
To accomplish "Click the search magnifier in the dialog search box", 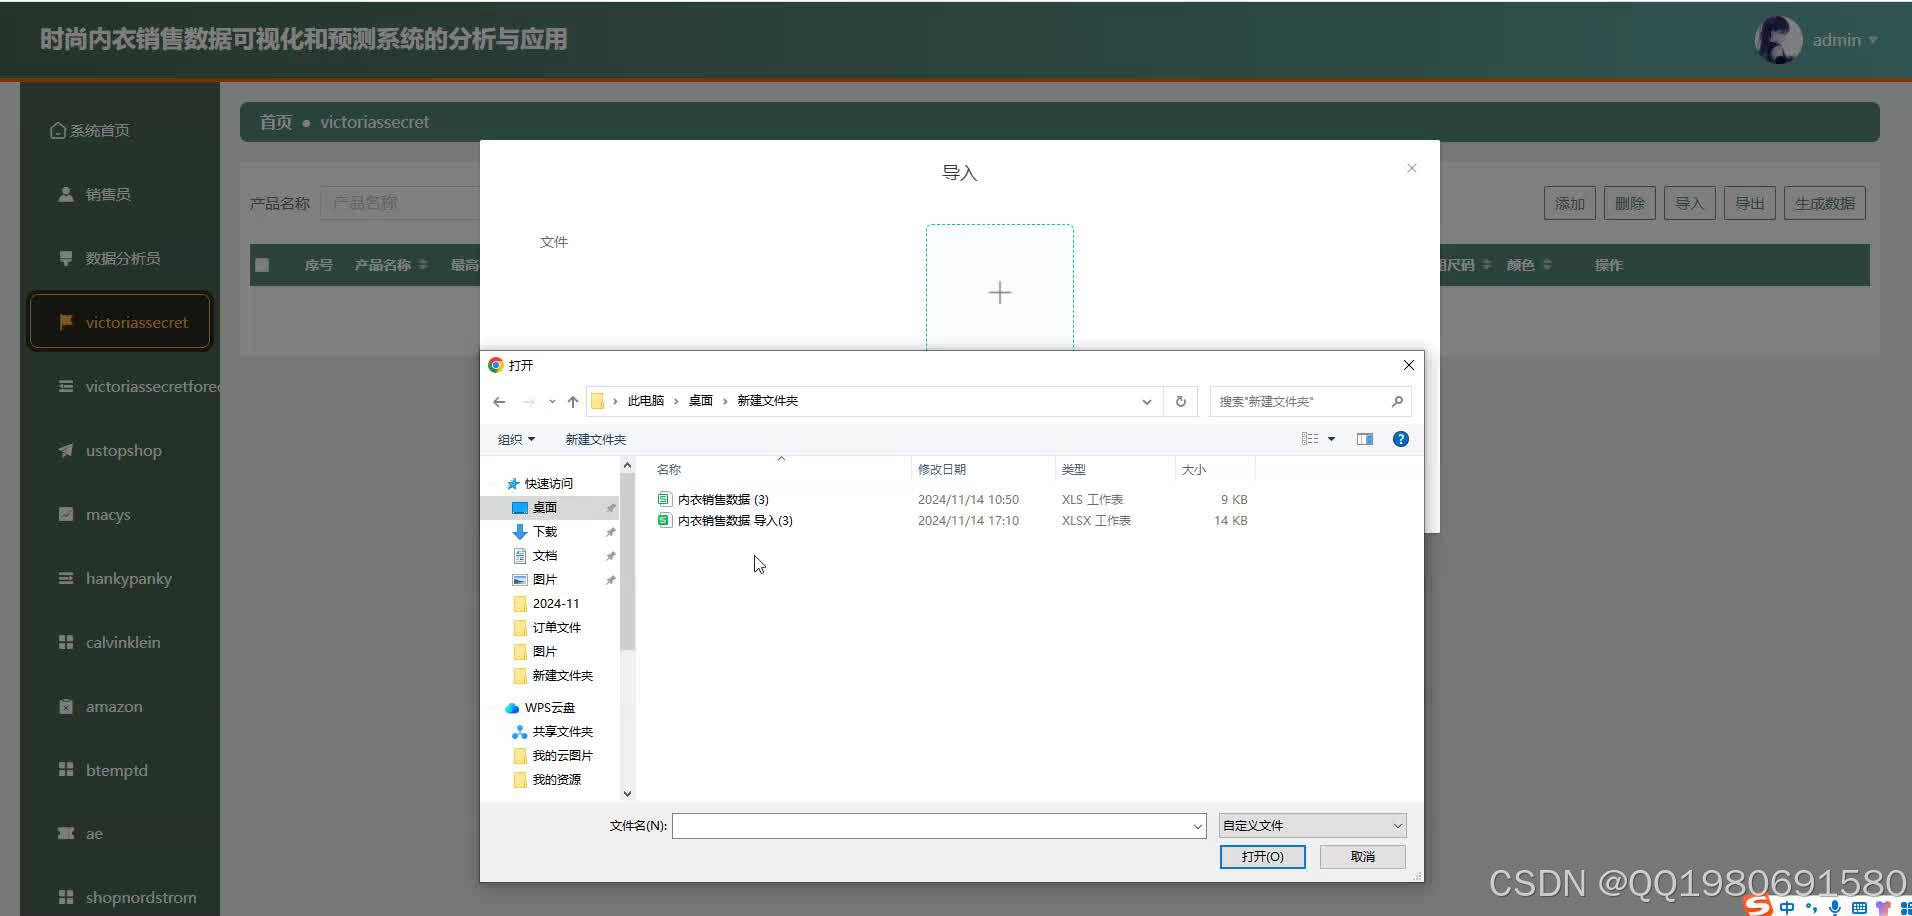I will pyautogui.click(x=1398, y=401).
